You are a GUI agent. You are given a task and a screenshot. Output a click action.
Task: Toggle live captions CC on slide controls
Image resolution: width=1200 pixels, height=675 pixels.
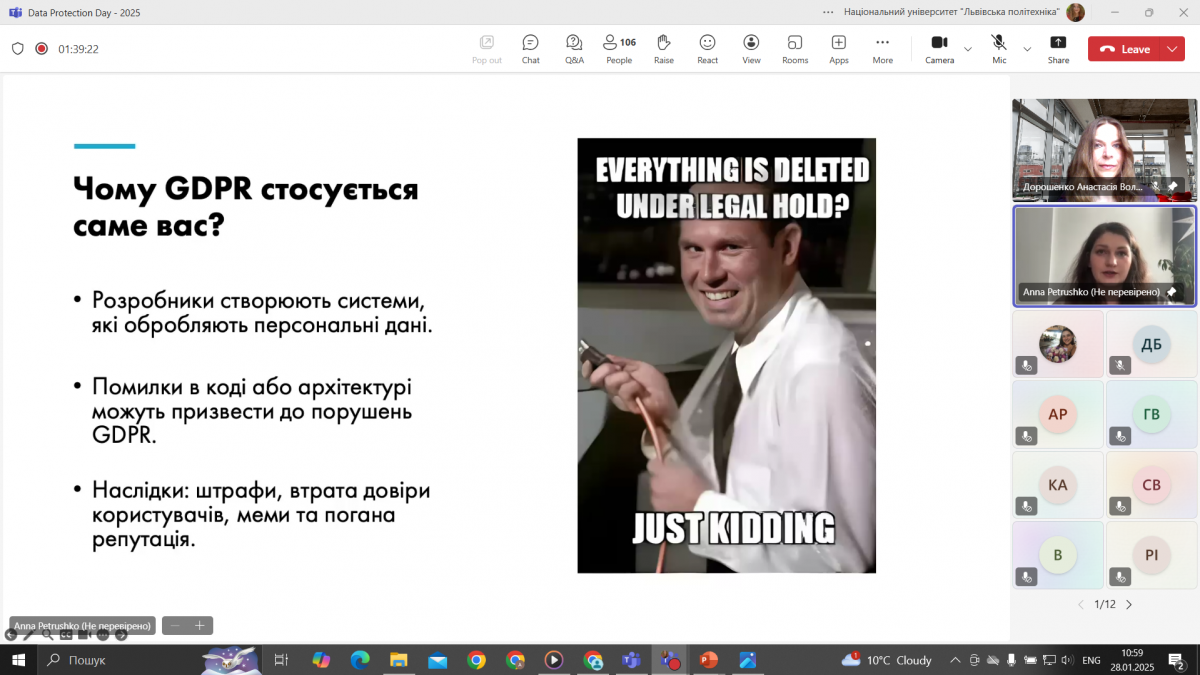(66, 635)
